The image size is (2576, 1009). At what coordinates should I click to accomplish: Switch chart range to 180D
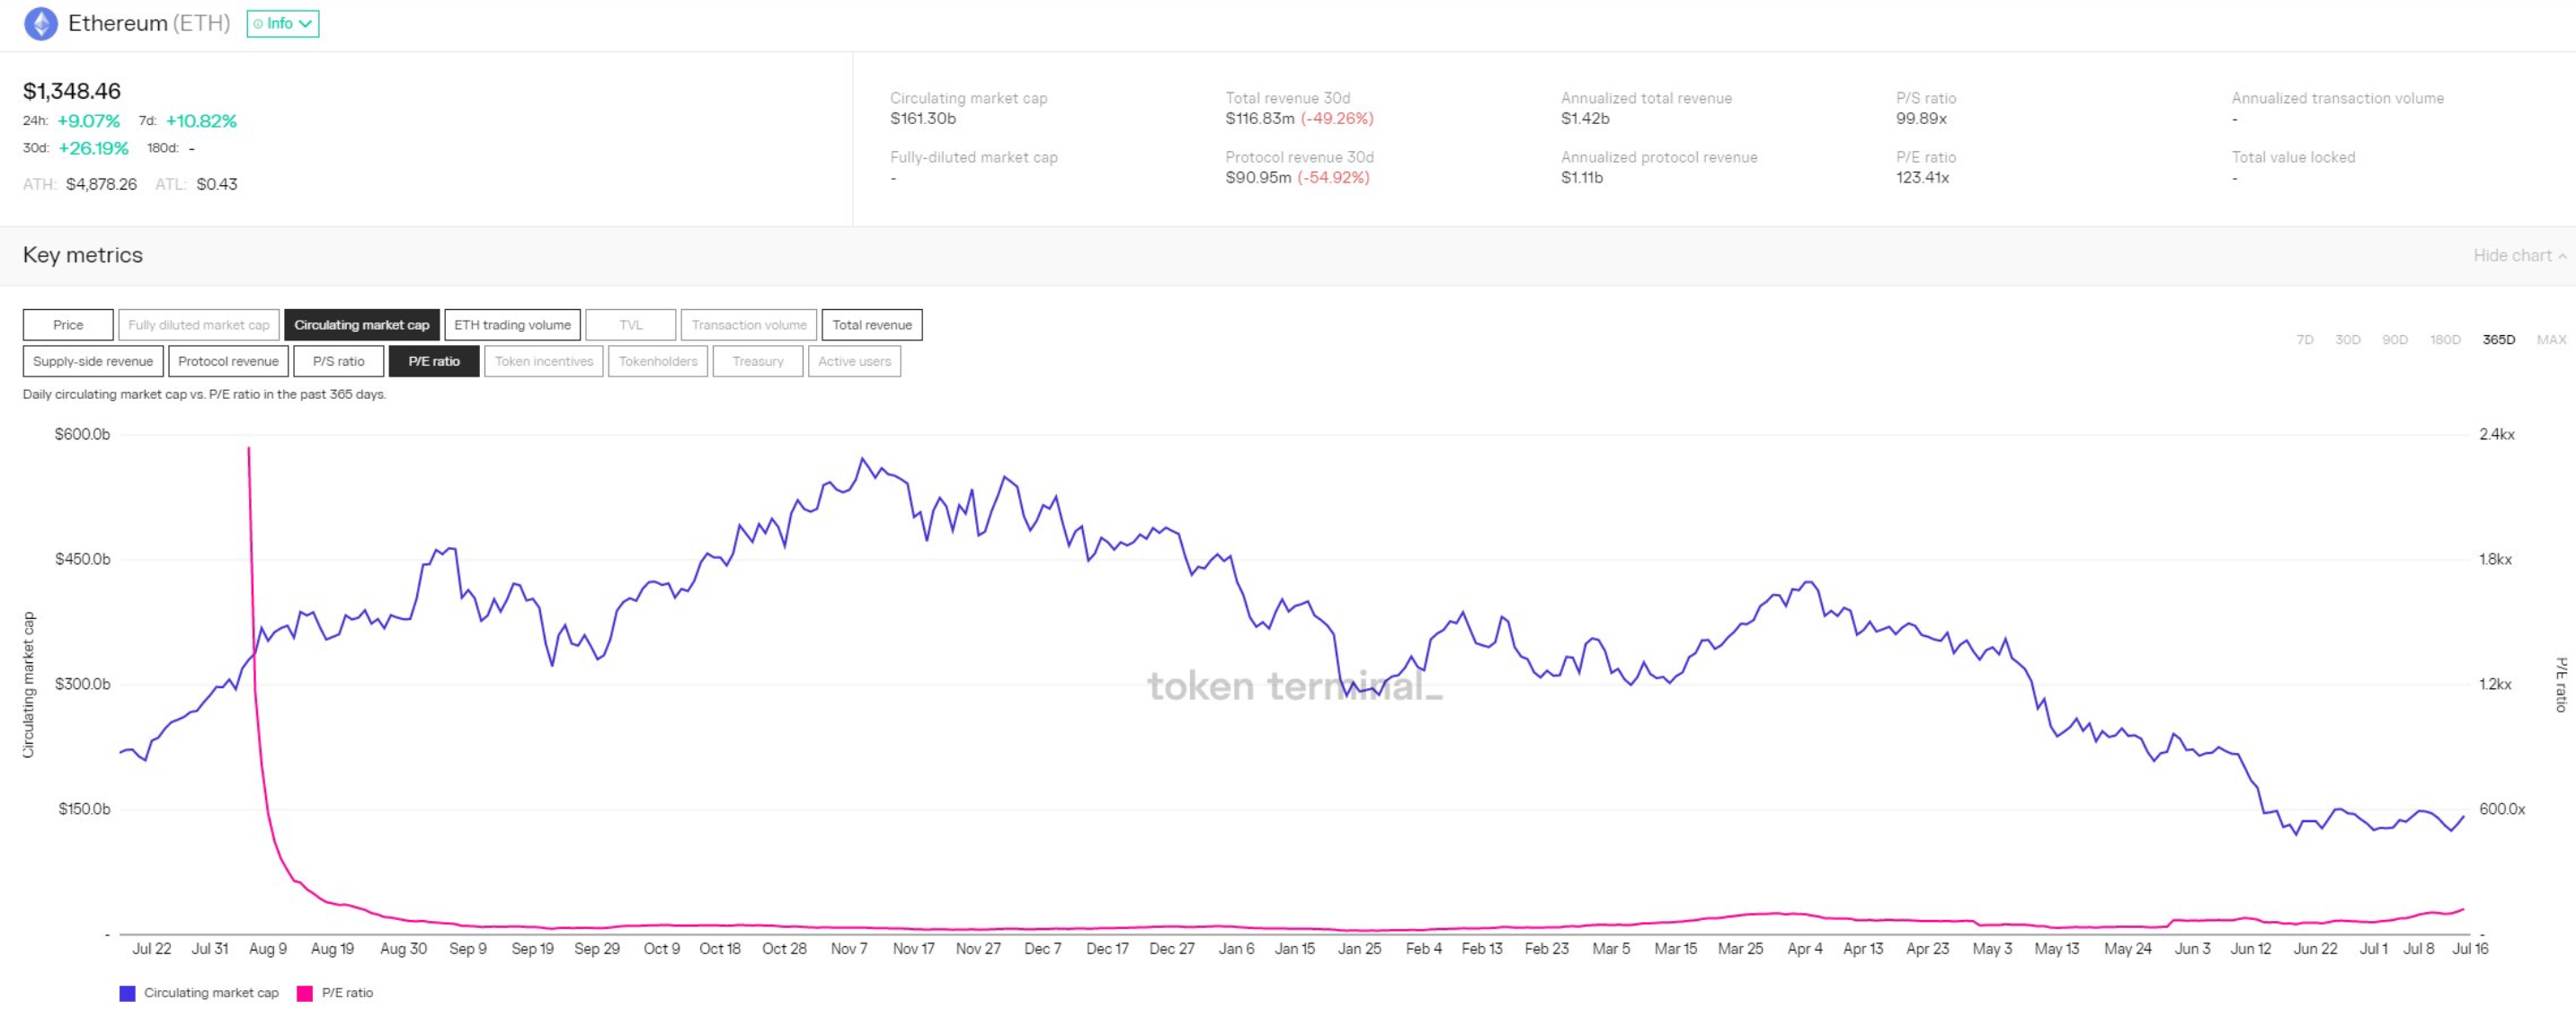pyautogui.click(x=2445, y=340)
